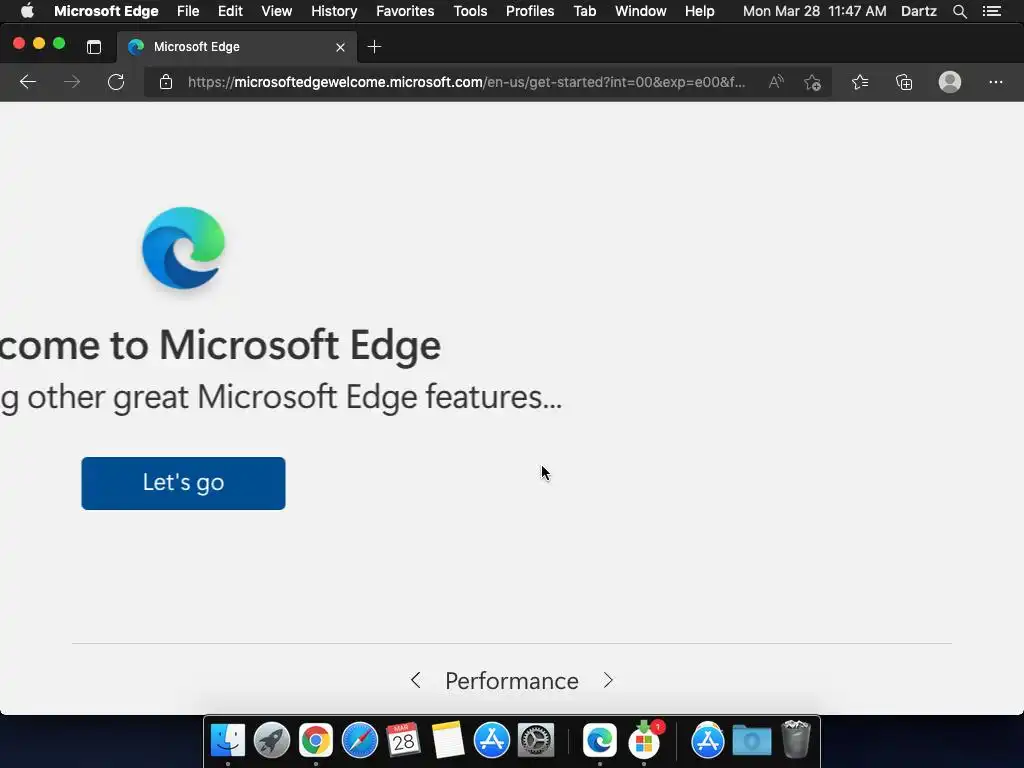Open the History menu

(334, 11)
